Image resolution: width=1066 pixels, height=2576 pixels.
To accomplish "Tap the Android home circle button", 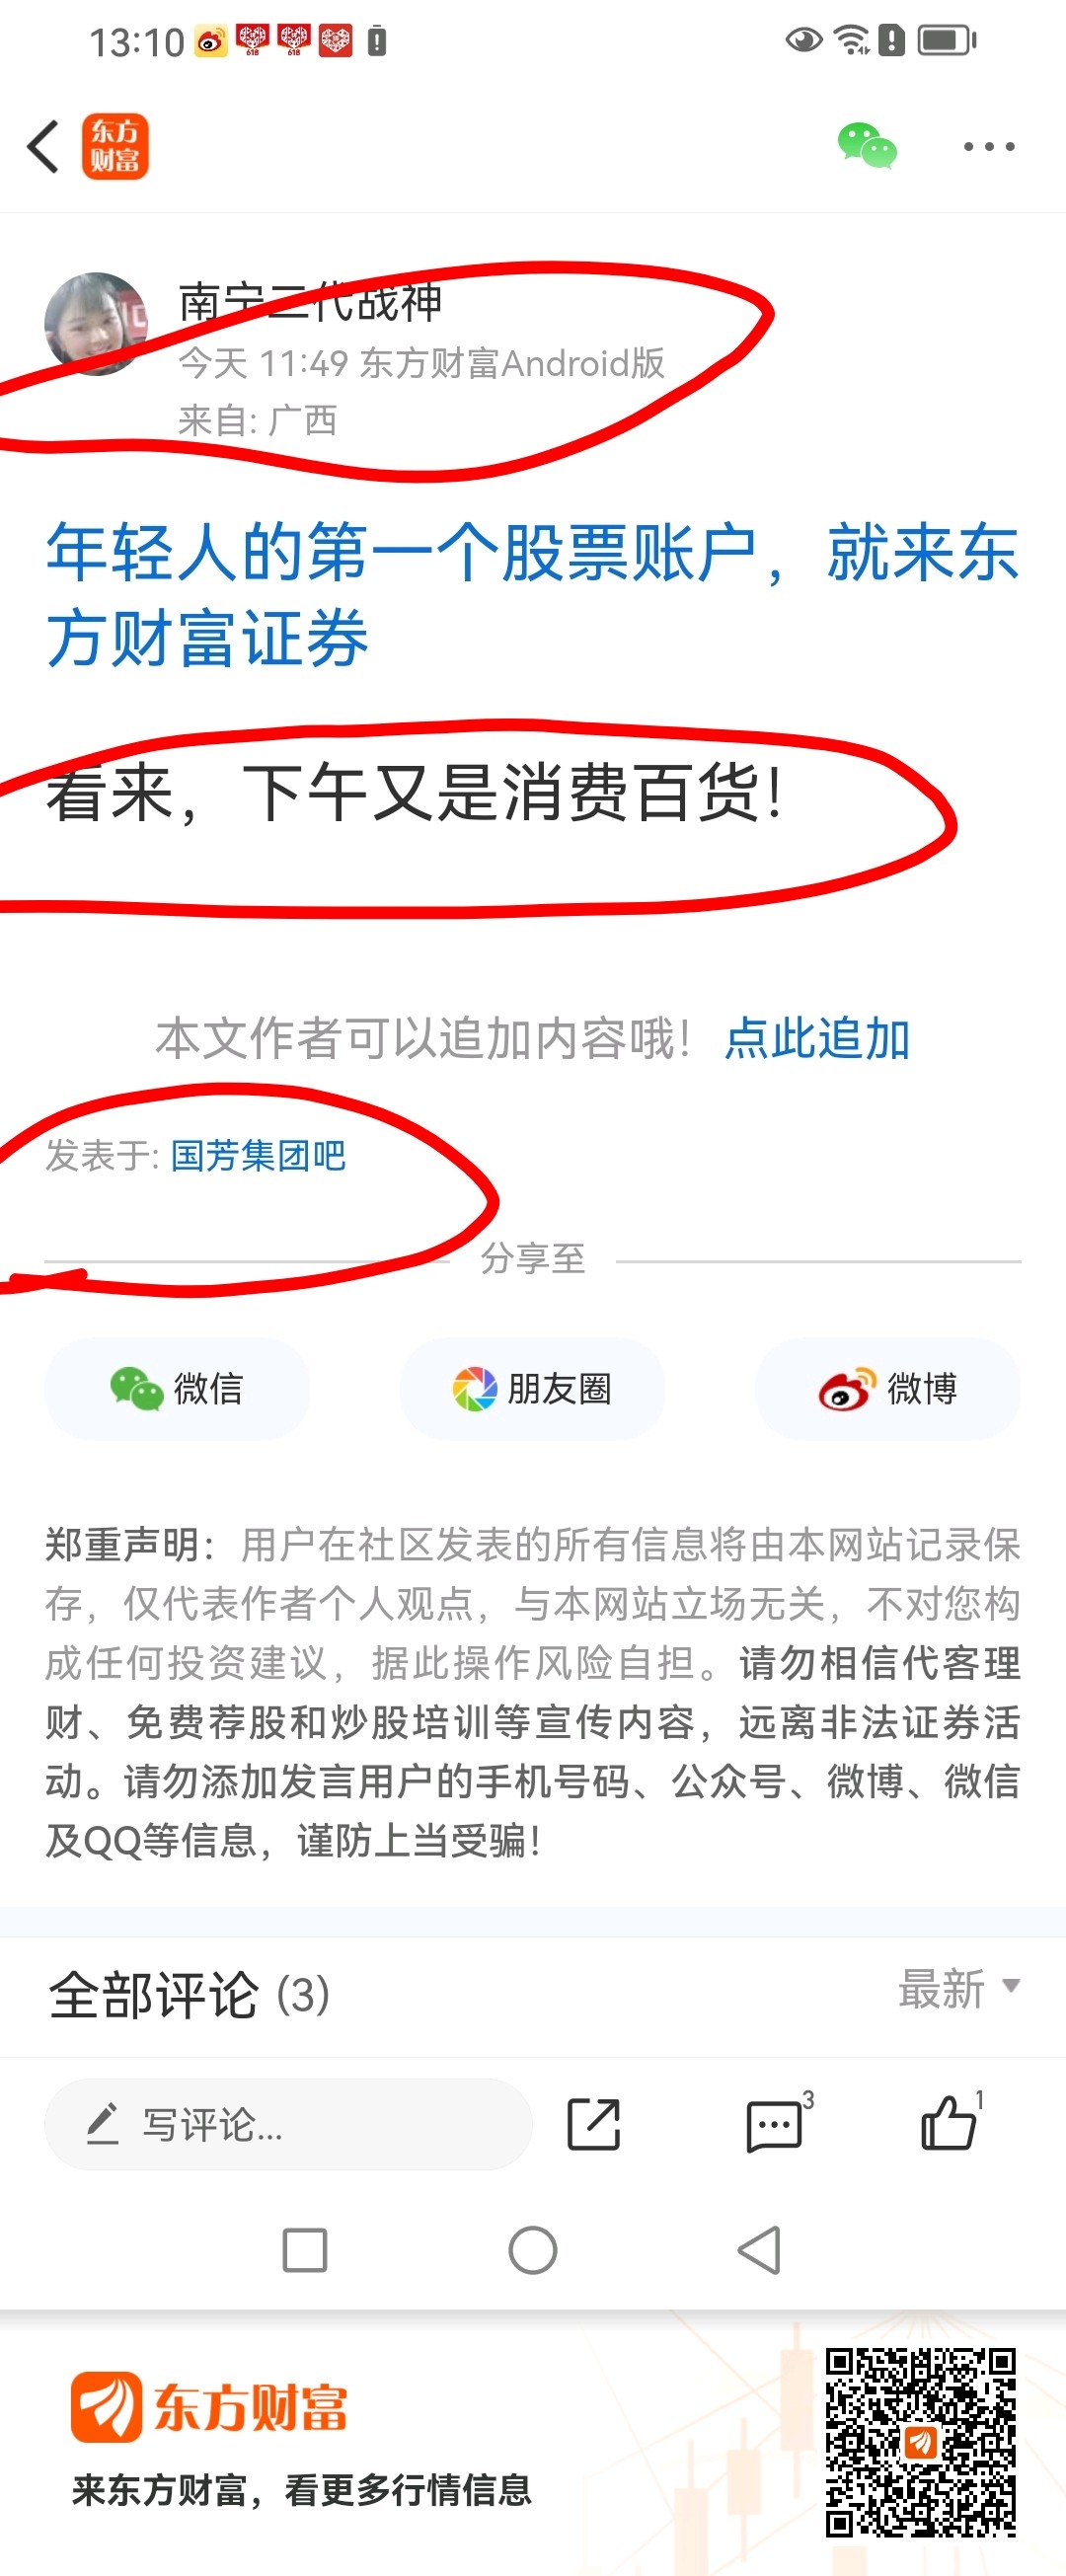I will (x=533, y=2250).
